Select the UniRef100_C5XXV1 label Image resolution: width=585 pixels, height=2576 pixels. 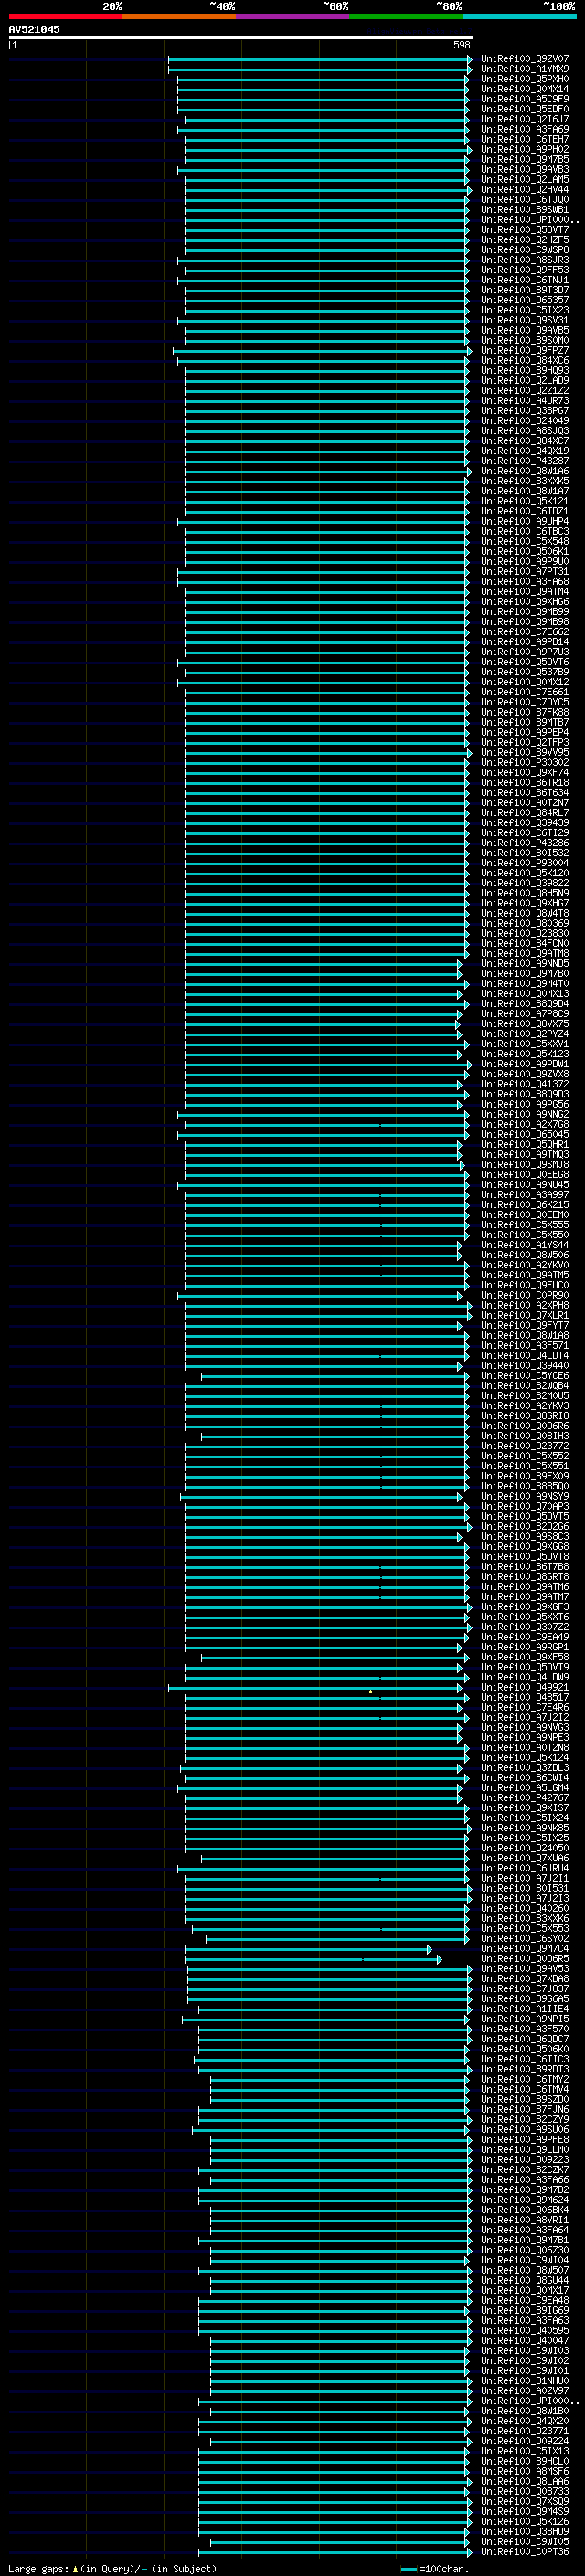click(x=525, y=1044)
